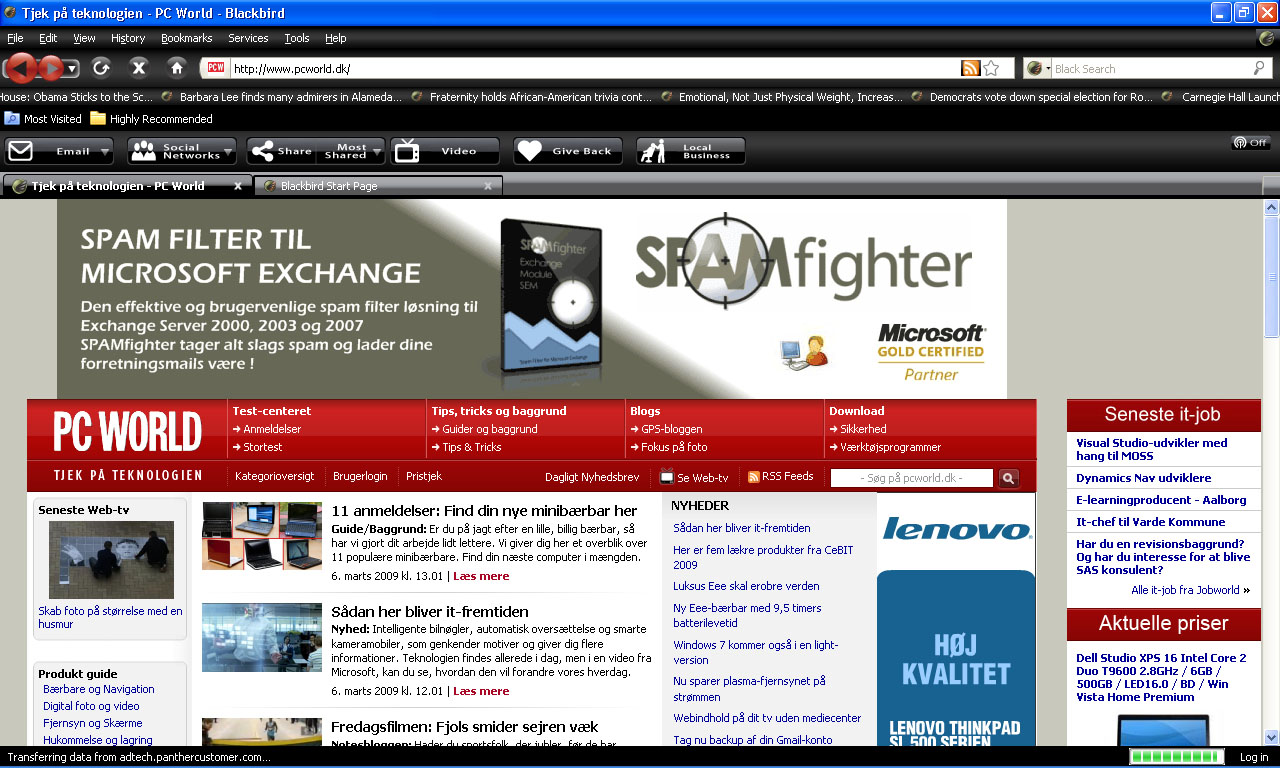Image resolution: width=1280 pixels, height=768 pixels.
Task: Open the Bookmarks menu
Action: tap(186, 38)
